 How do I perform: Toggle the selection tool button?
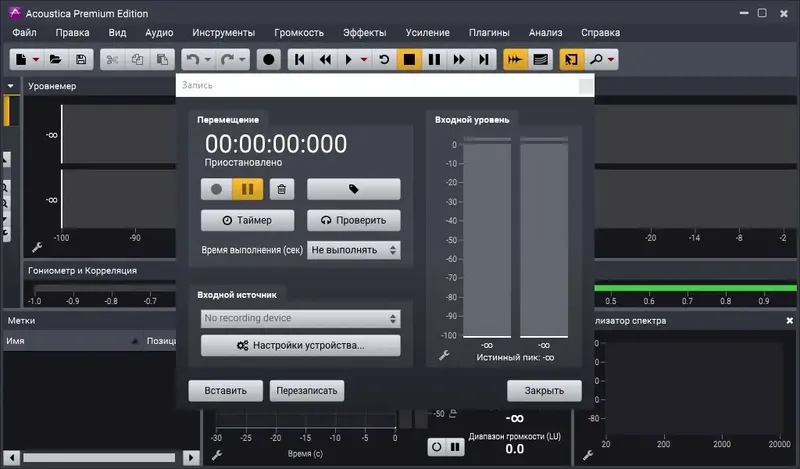[x=571, y=60]
